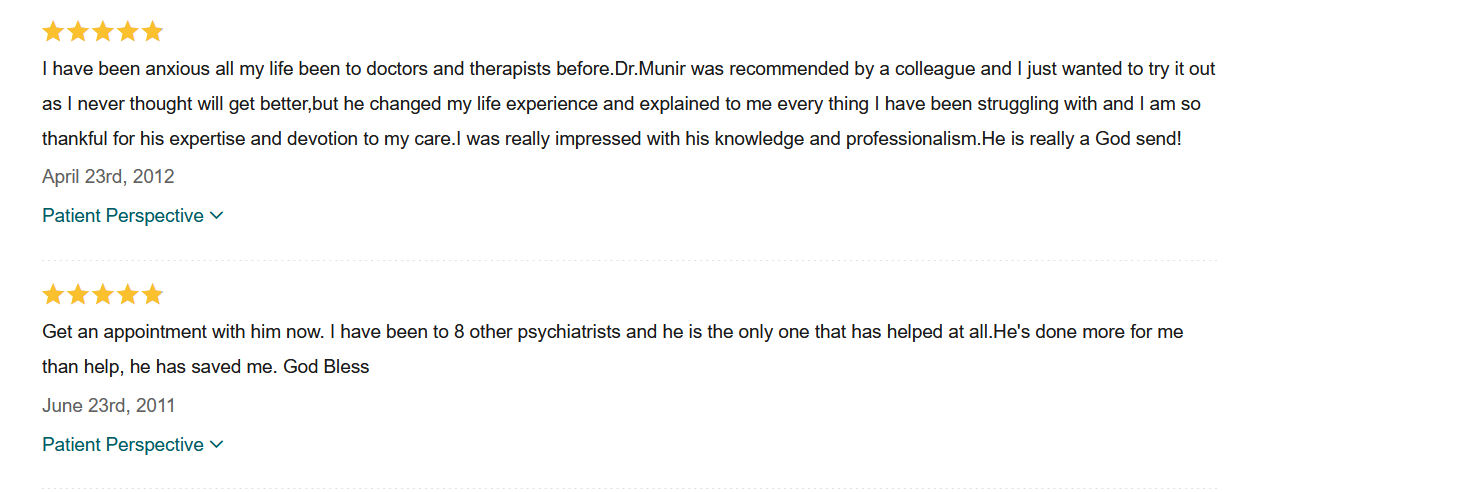Open Patient Perspective link under the June 2011 review
This screenshot has height=492, width=1475.
[x=123, y=445]
